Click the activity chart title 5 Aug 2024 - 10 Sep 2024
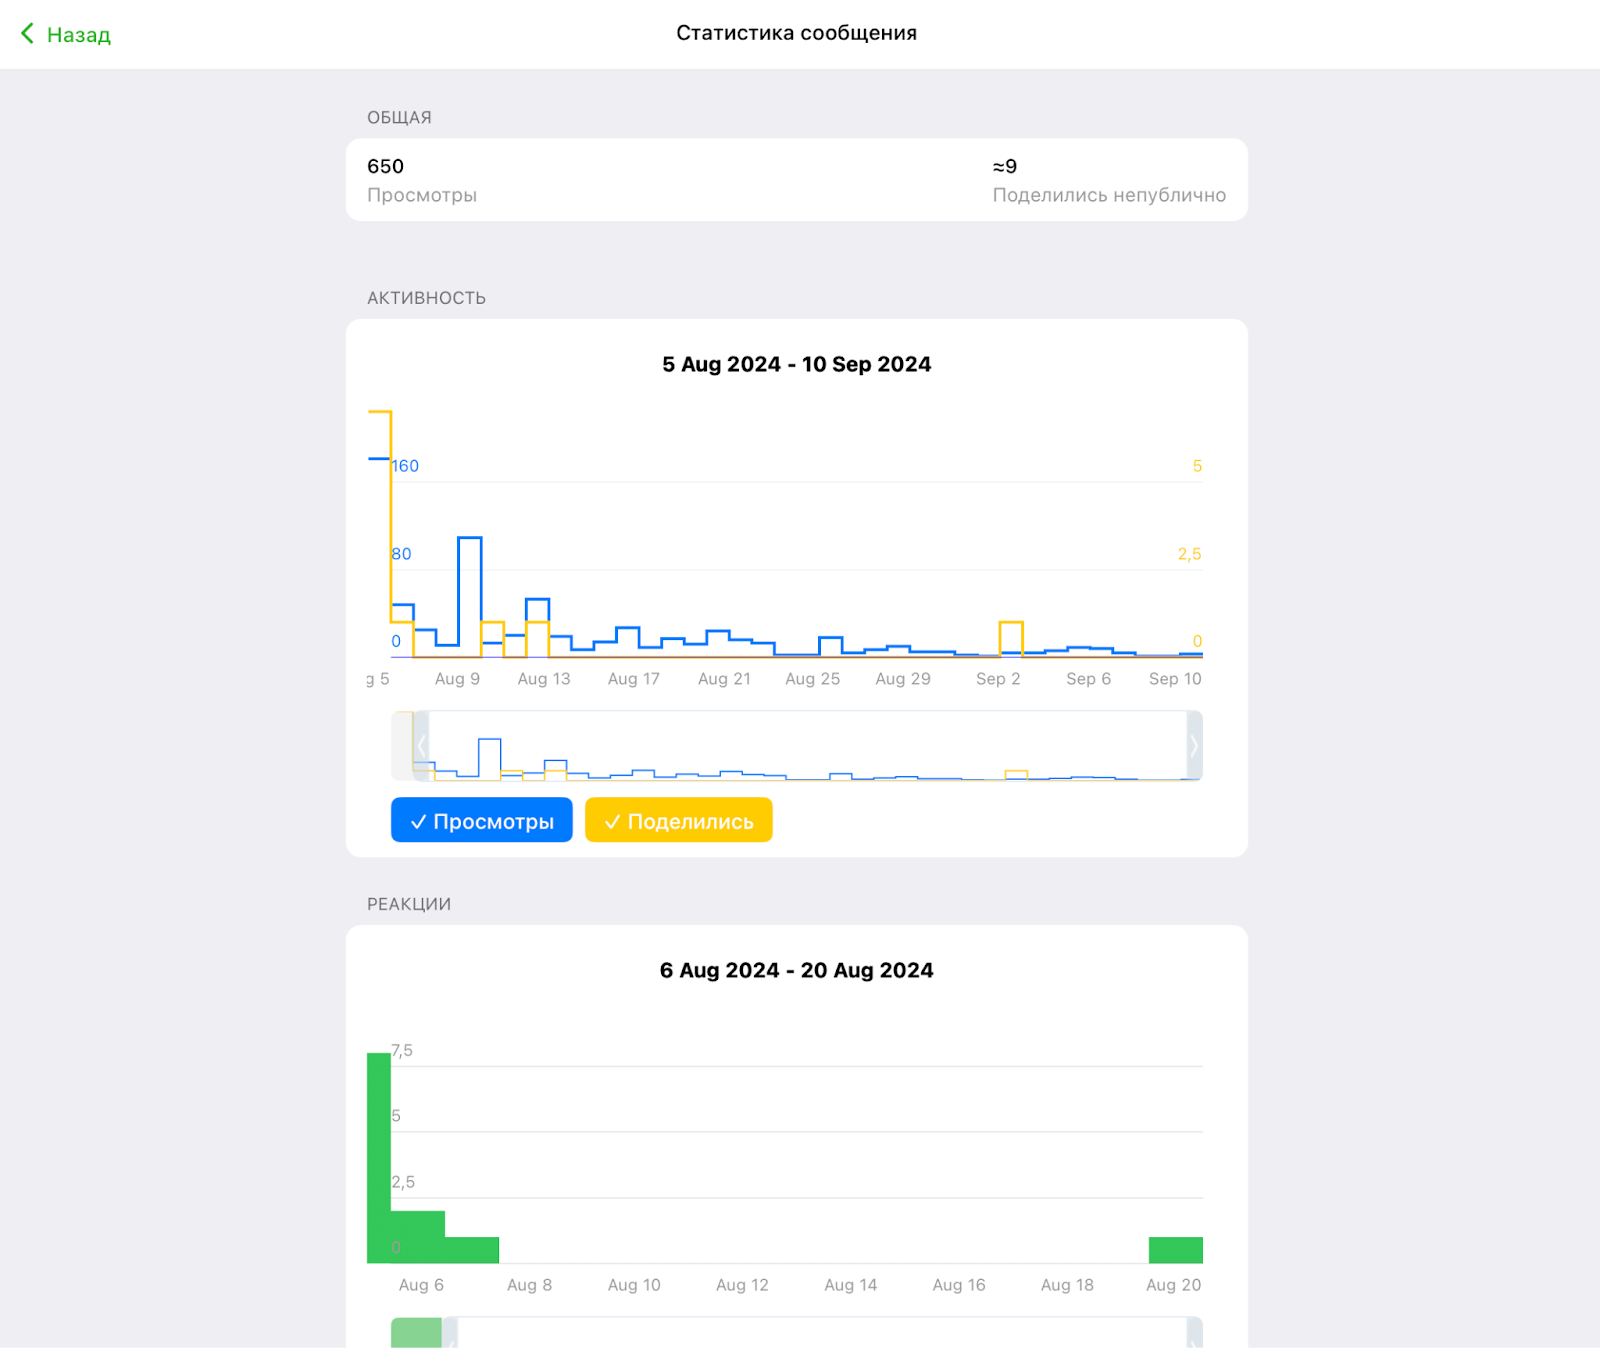Screen dimensions: 1600x1348 point(797,364)
